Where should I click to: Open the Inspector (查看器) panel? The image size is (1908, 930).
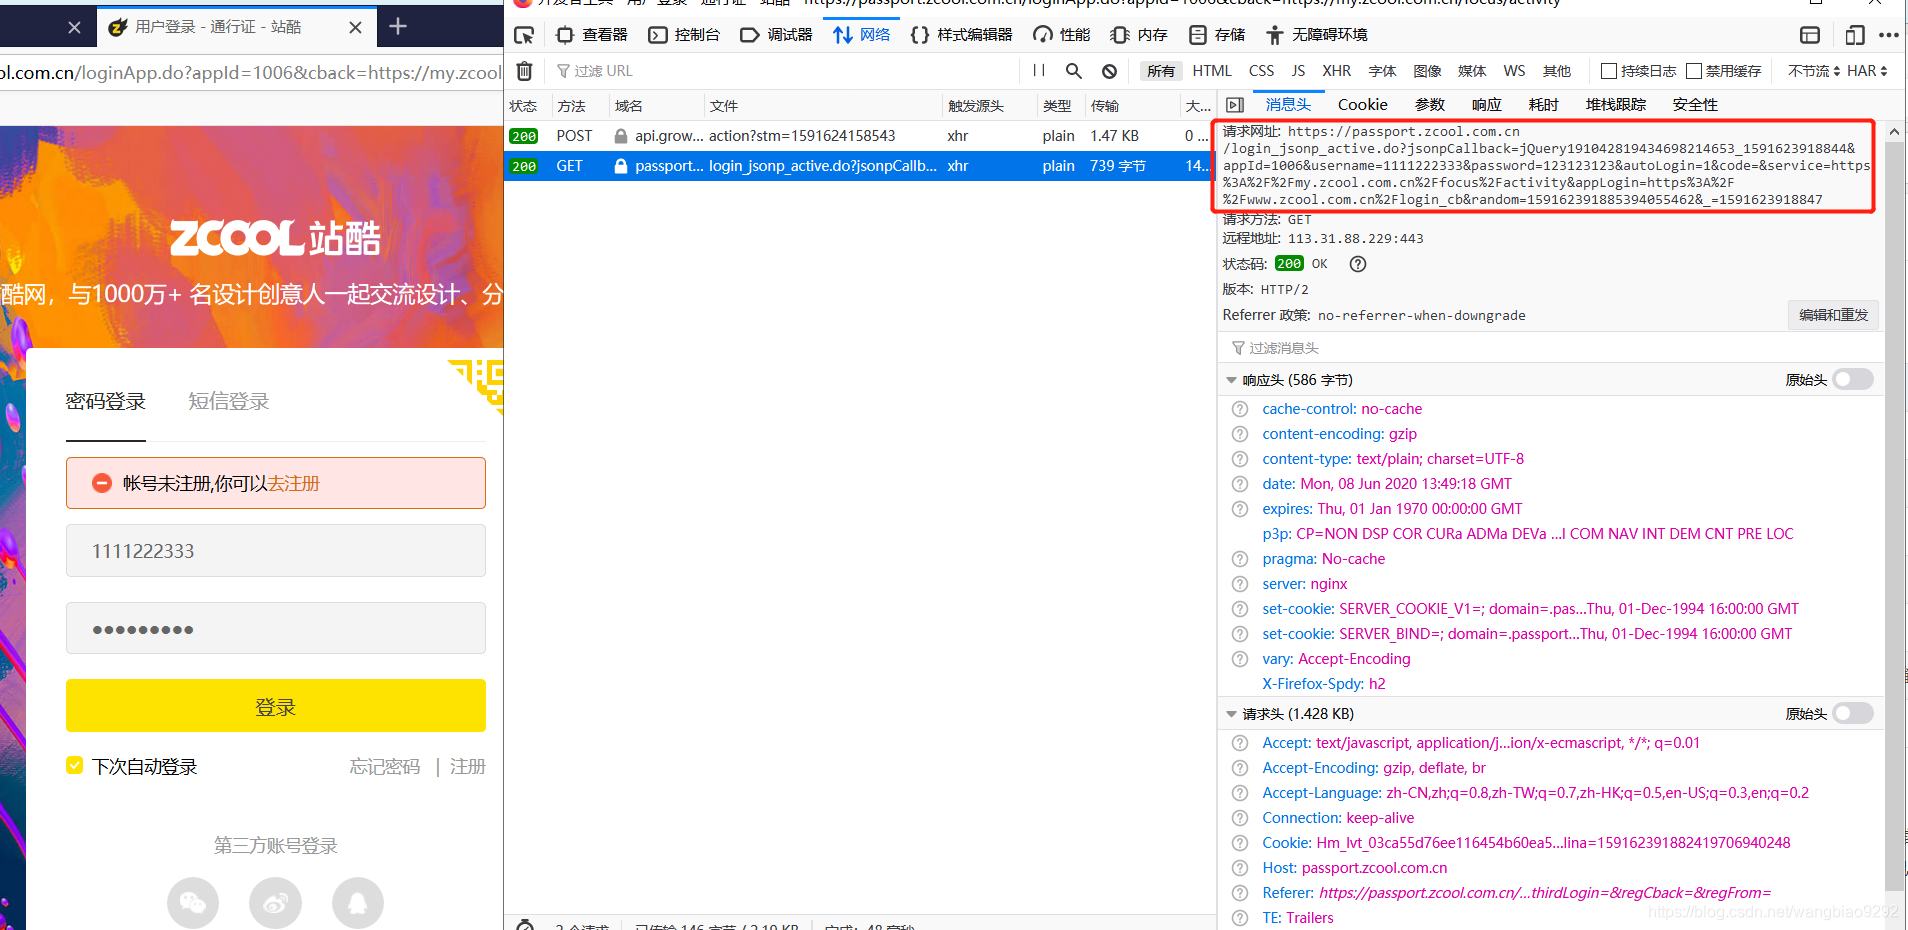pyautogui.click(x=591, y=35)
